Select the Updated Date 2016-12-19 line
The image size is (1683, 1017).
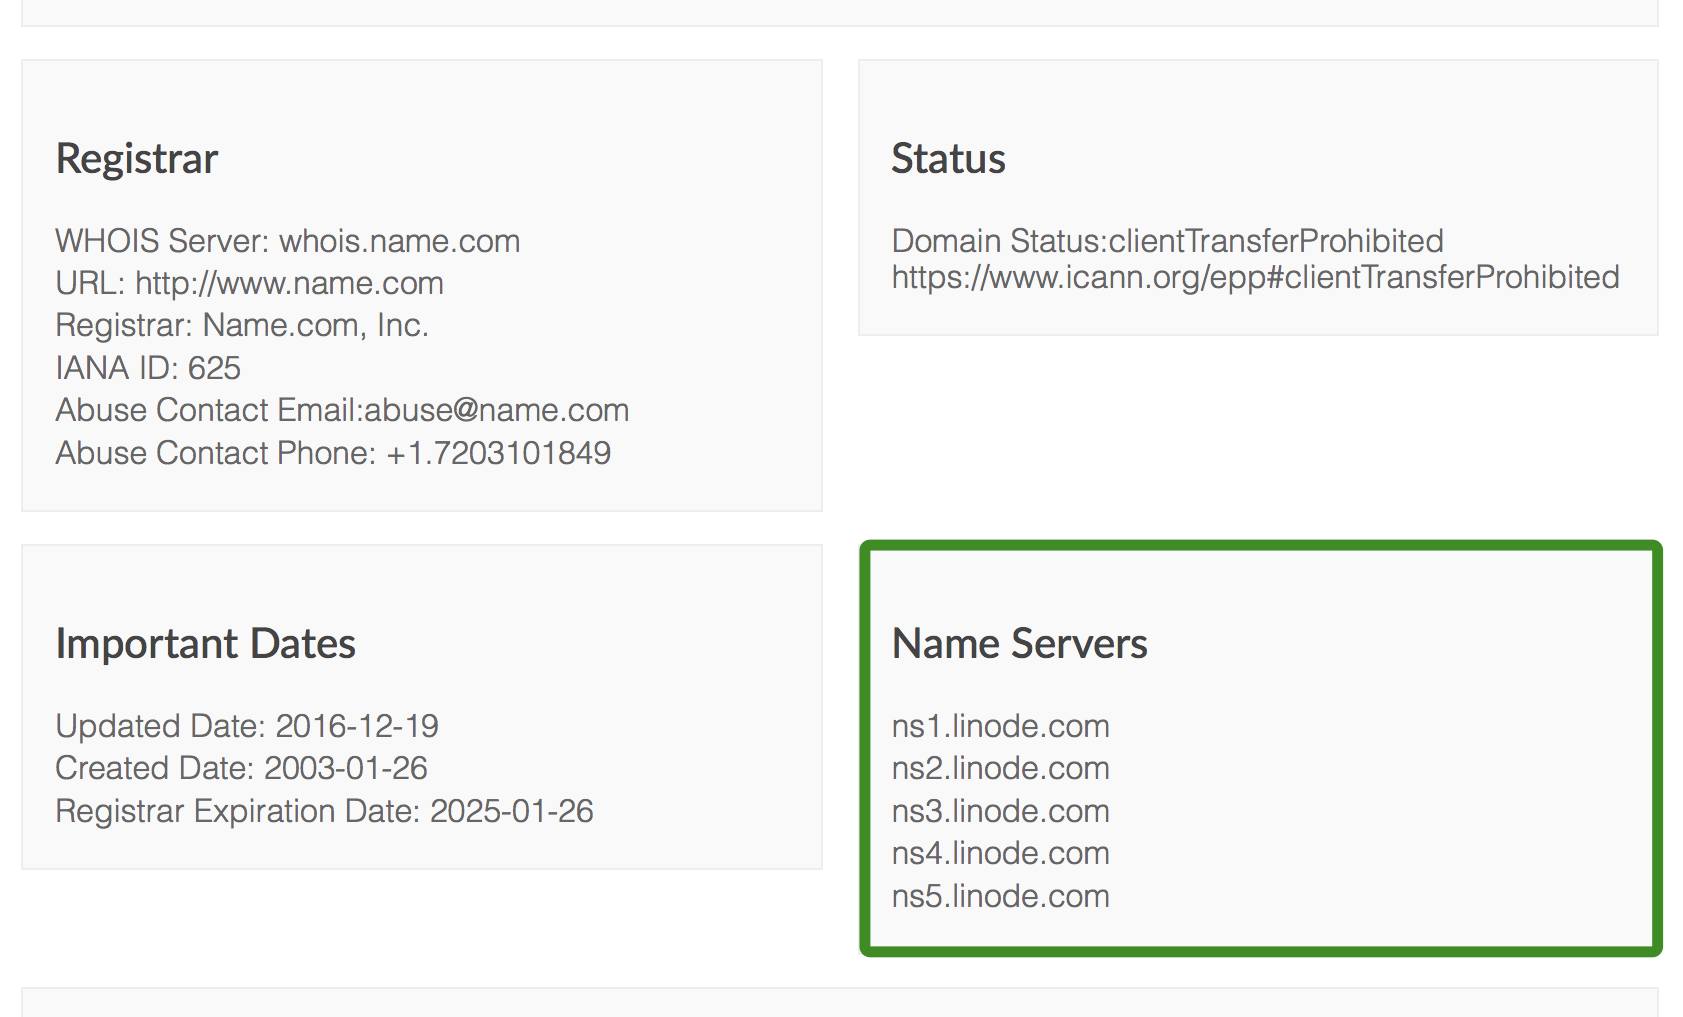click(x=247, y=726)
